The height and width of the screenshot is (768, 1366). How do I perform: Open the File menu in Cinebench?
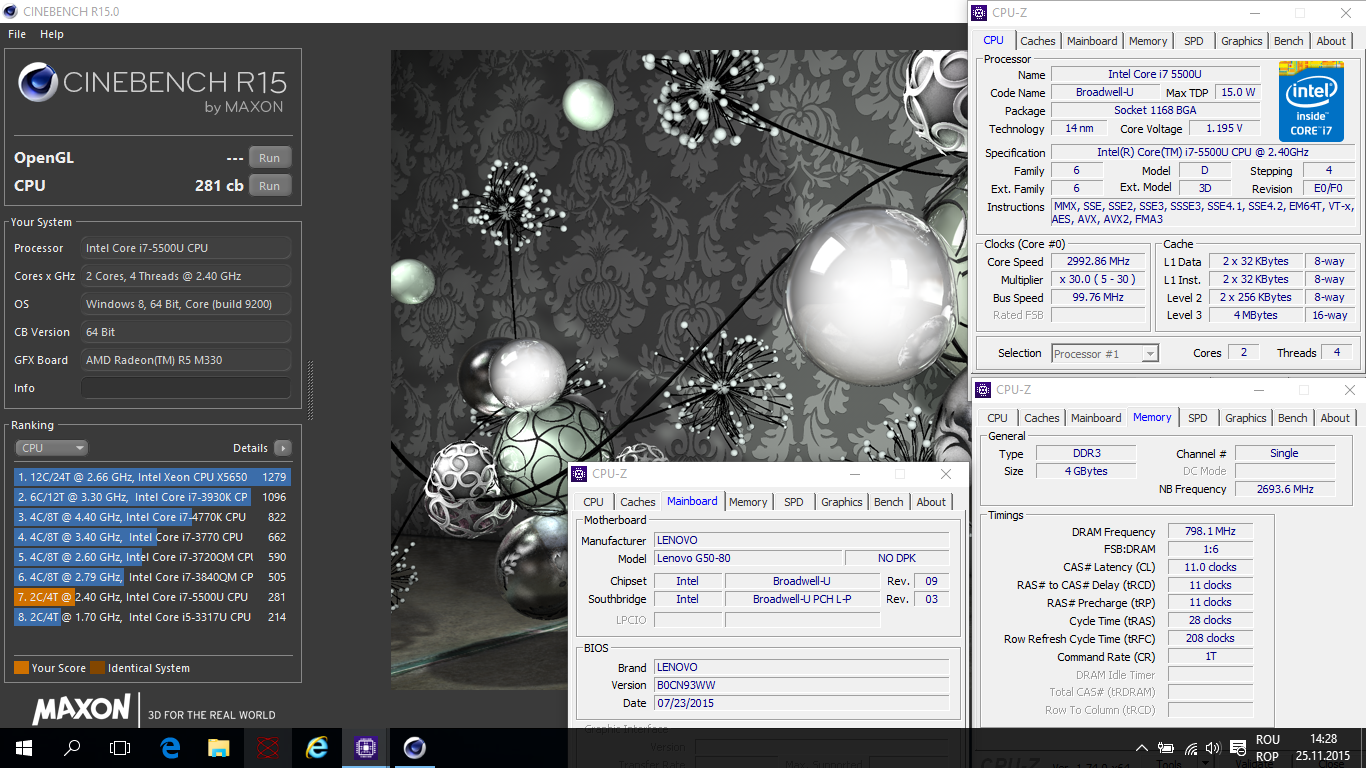click(x=17, y=34)
